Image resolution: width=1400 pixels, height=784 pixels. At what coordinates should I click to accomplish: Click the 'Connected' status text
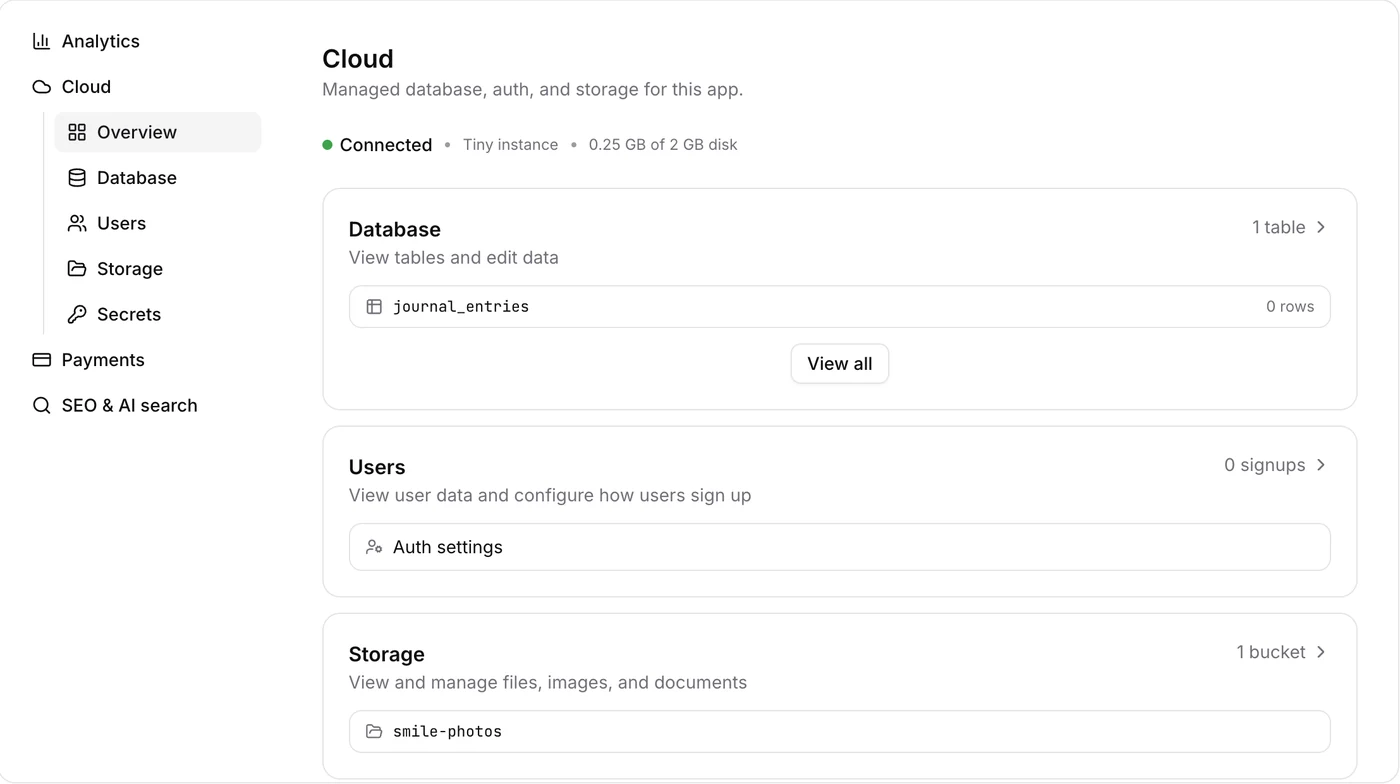coord(386,145)
